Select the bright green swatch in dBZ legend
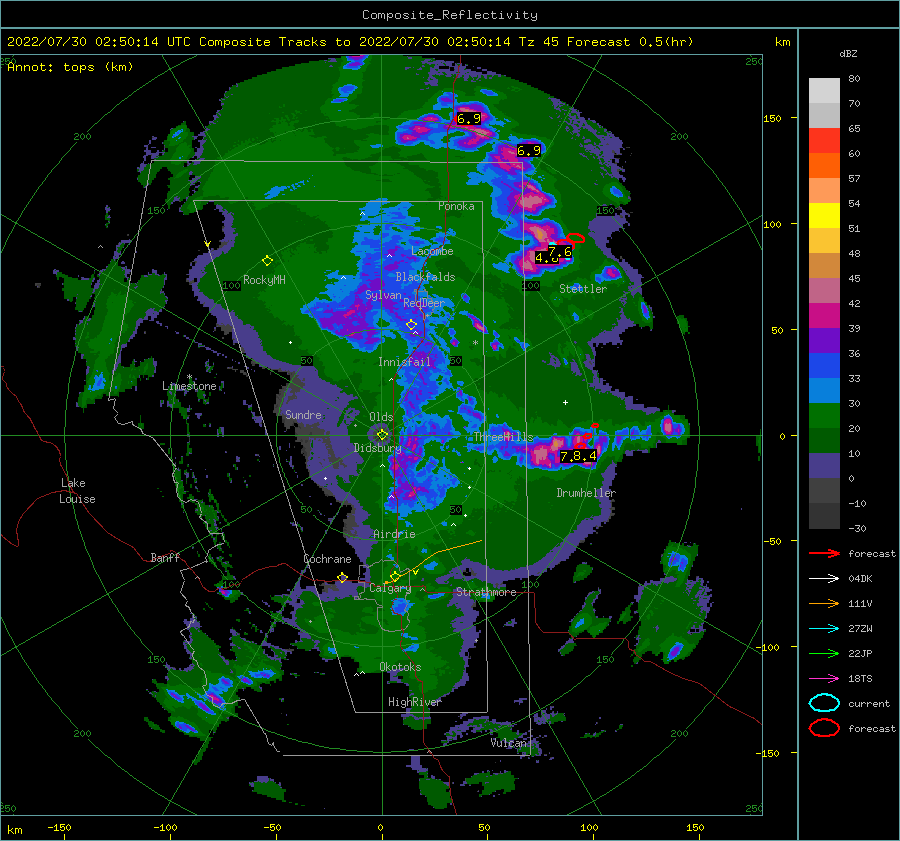 (824, 416)
